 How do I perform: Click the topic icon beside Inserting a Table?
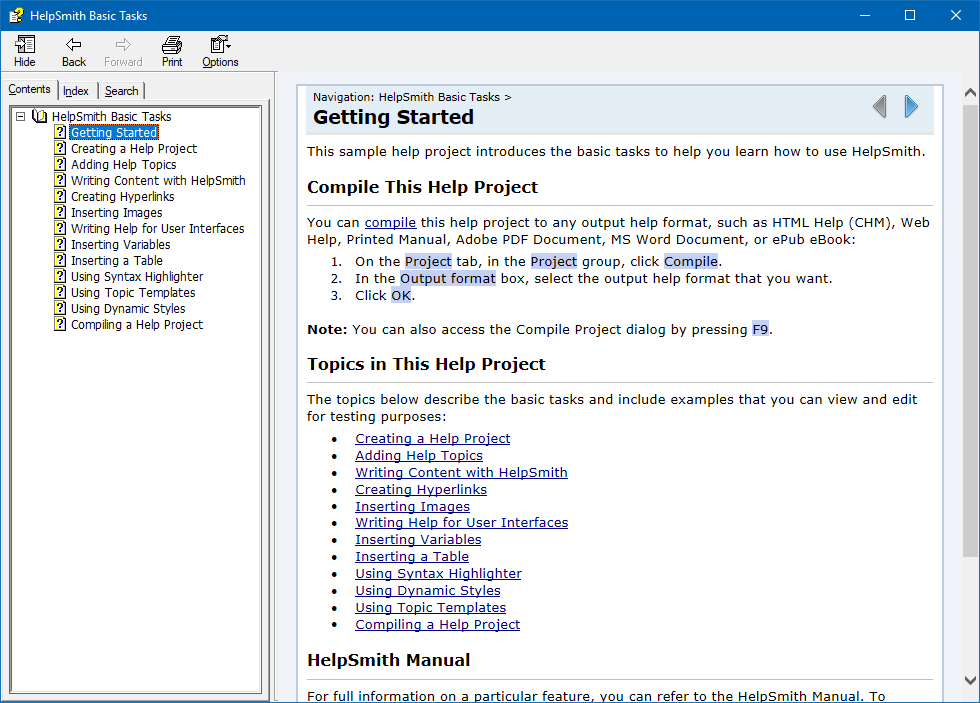pos(60,260)
